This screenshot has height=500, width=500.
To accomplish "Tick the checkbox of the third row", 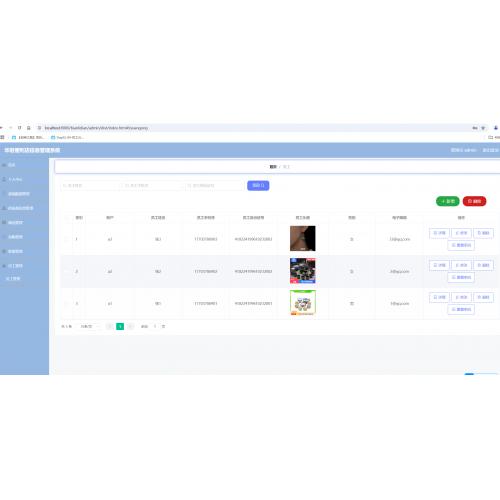I will 67,304.
